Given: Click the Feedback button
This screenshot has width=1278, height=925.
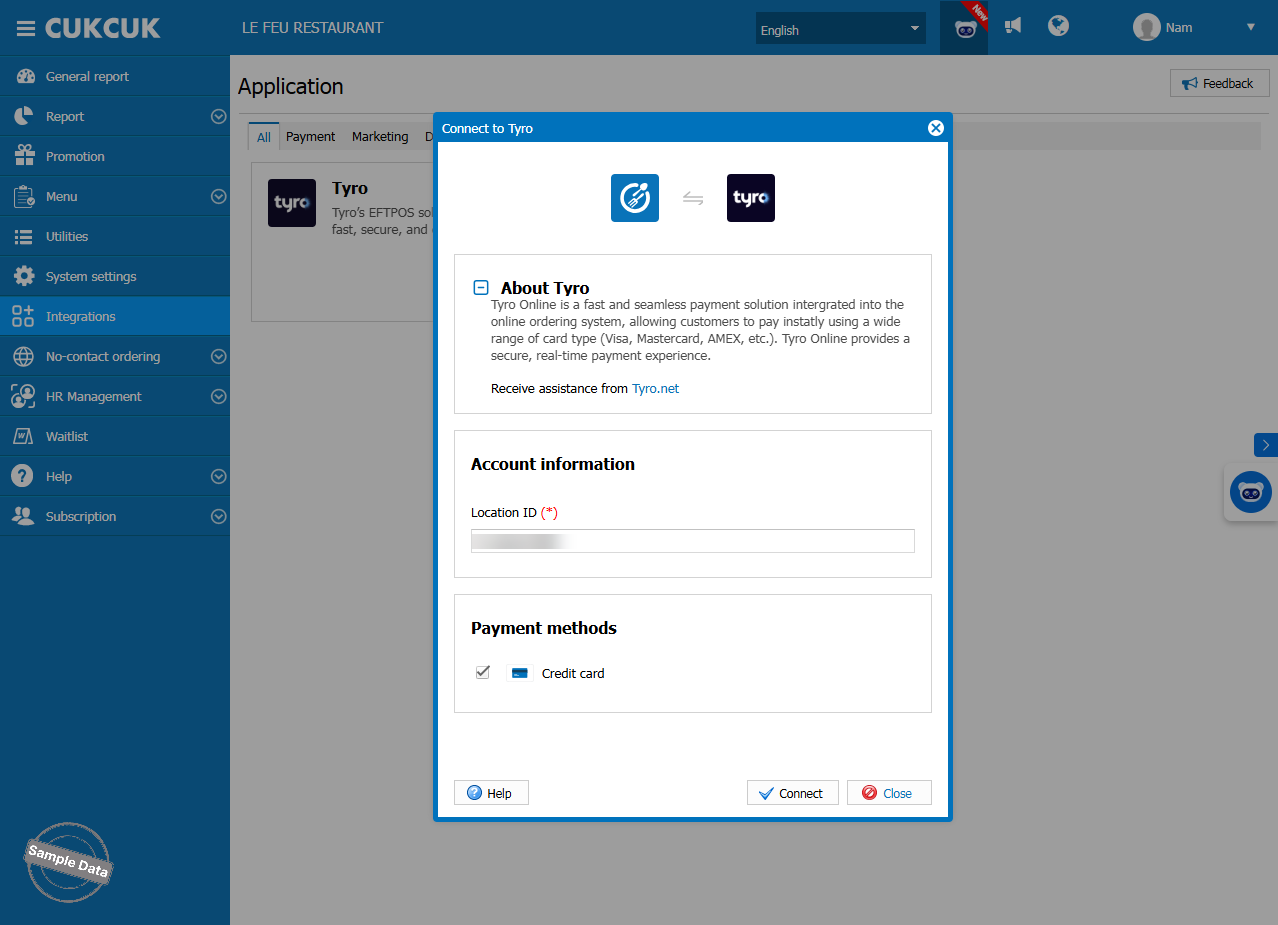Looking at the screenshot, I should pyautogui.click(x=1219, y=83).
